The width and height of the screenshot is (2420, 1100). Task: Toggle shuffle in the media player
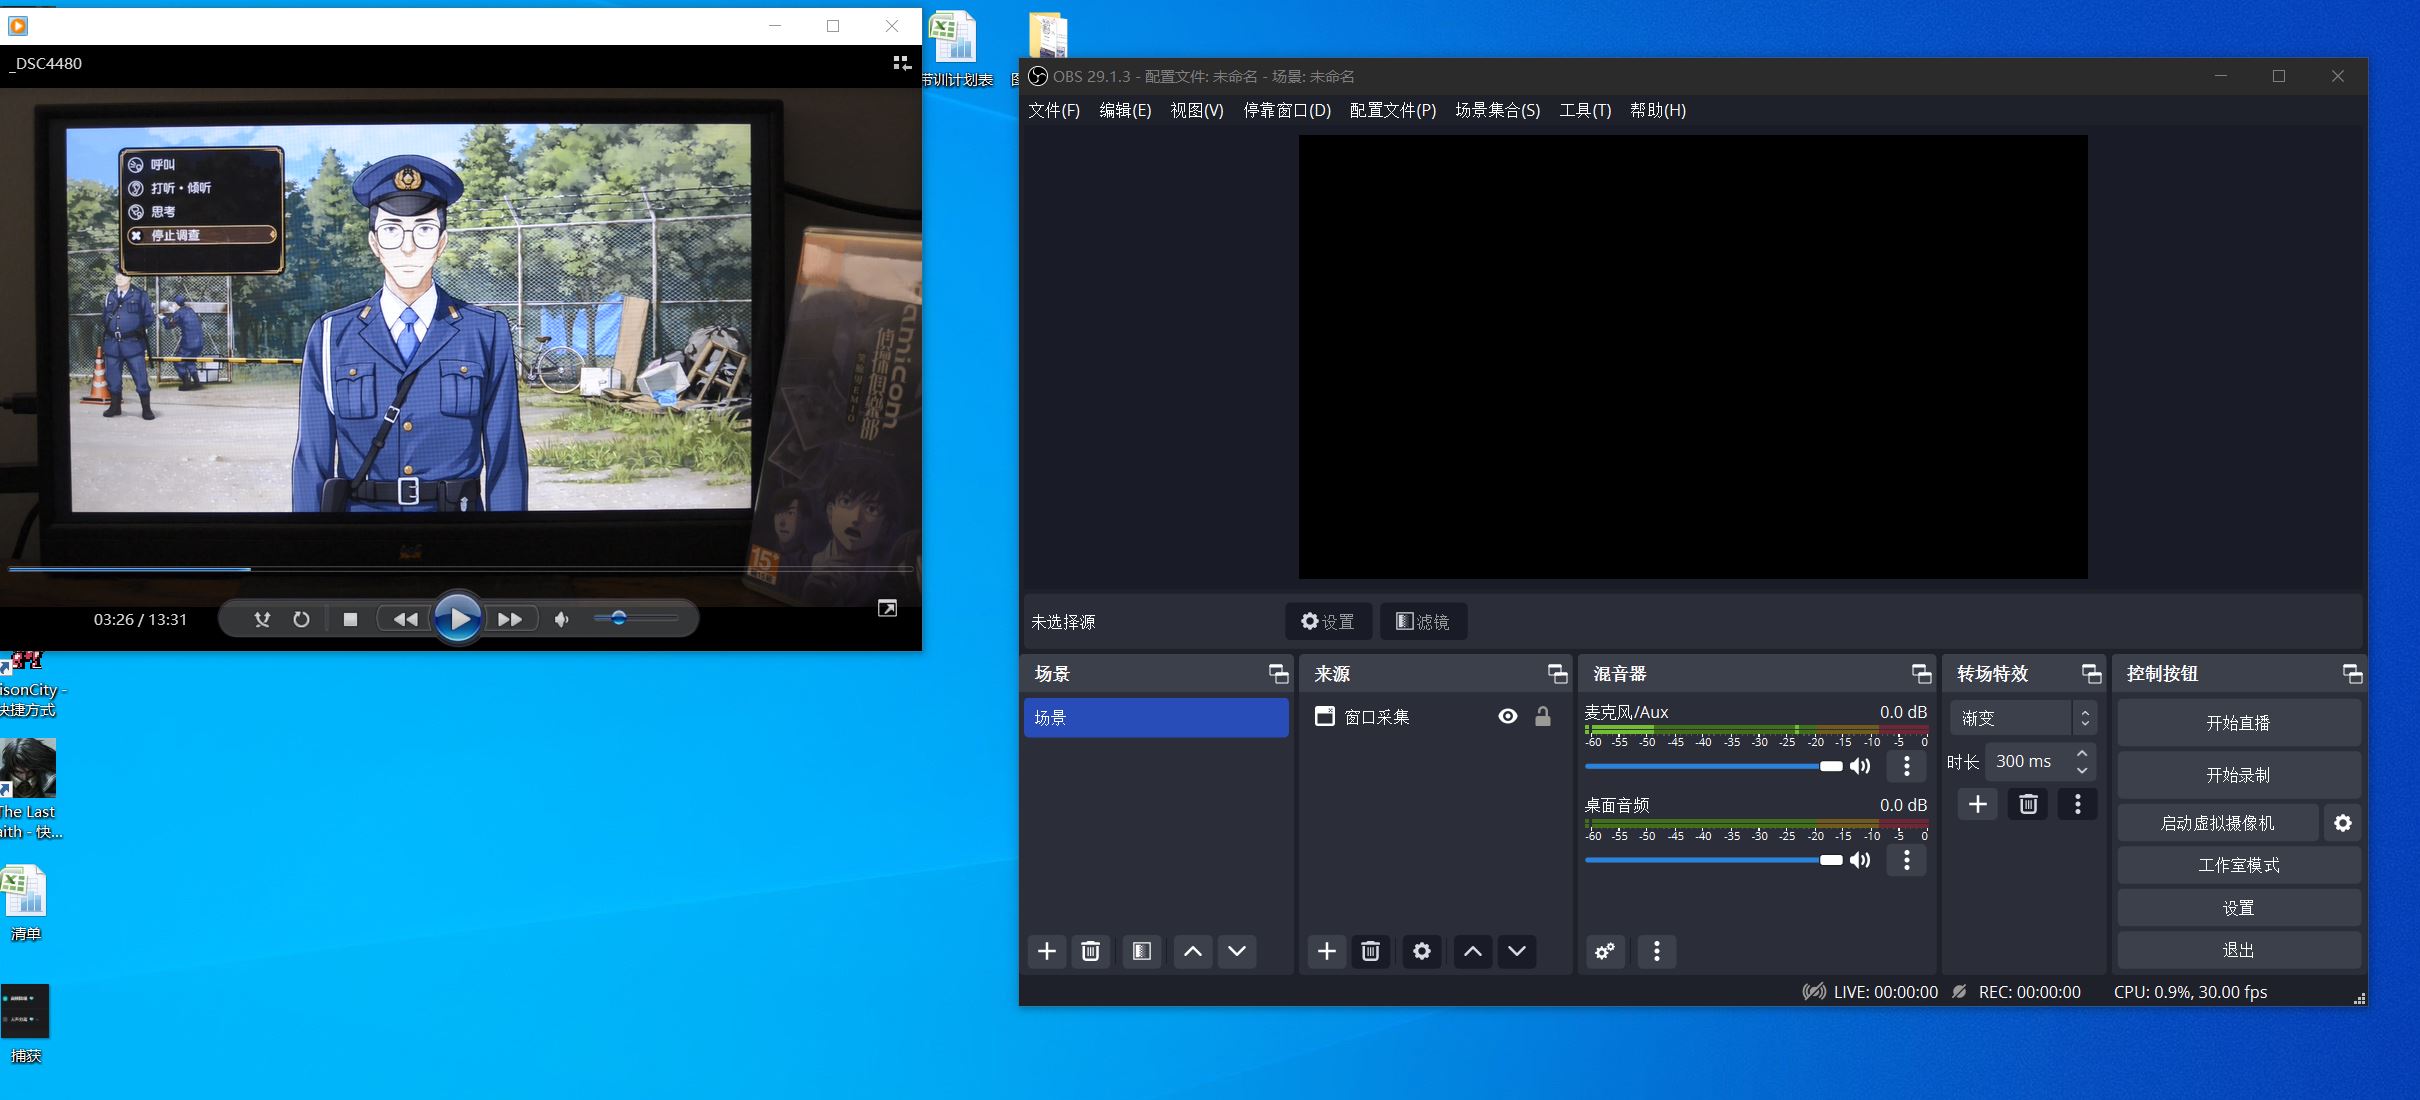pos(262,619)
